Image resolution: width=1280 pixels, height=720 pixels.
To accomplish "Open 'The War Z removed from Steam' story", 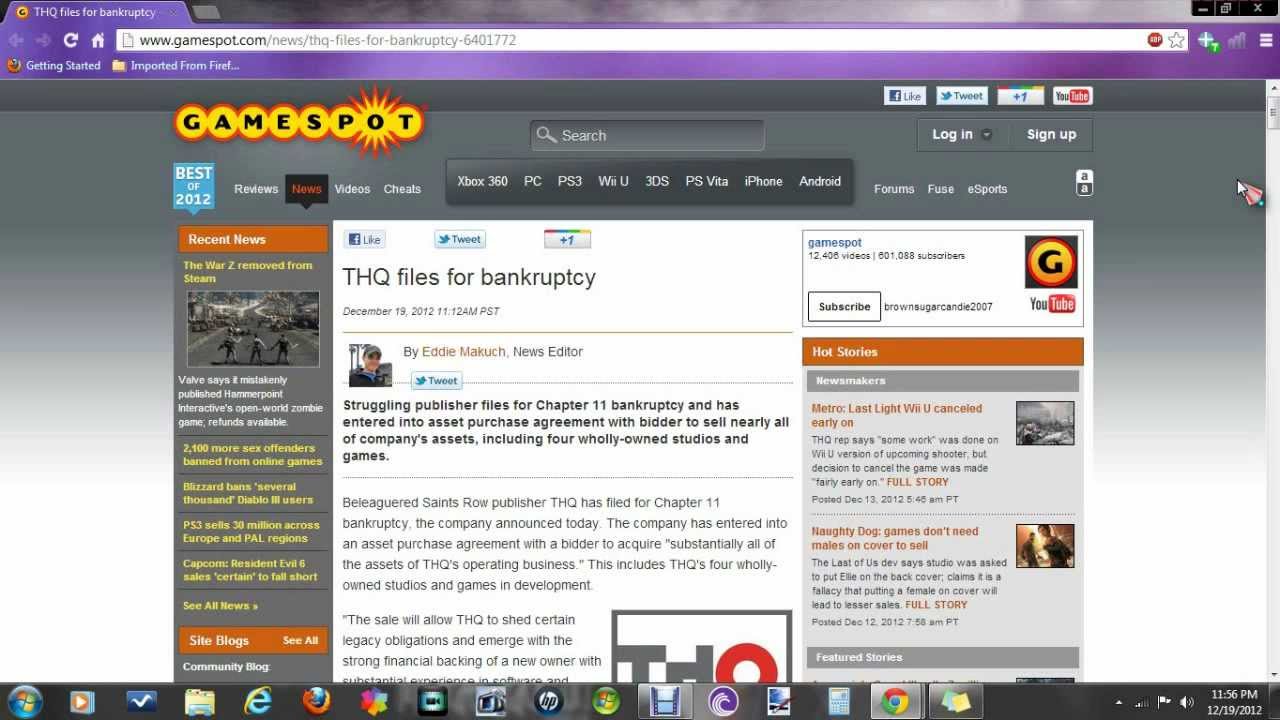I will click(248, 272).
